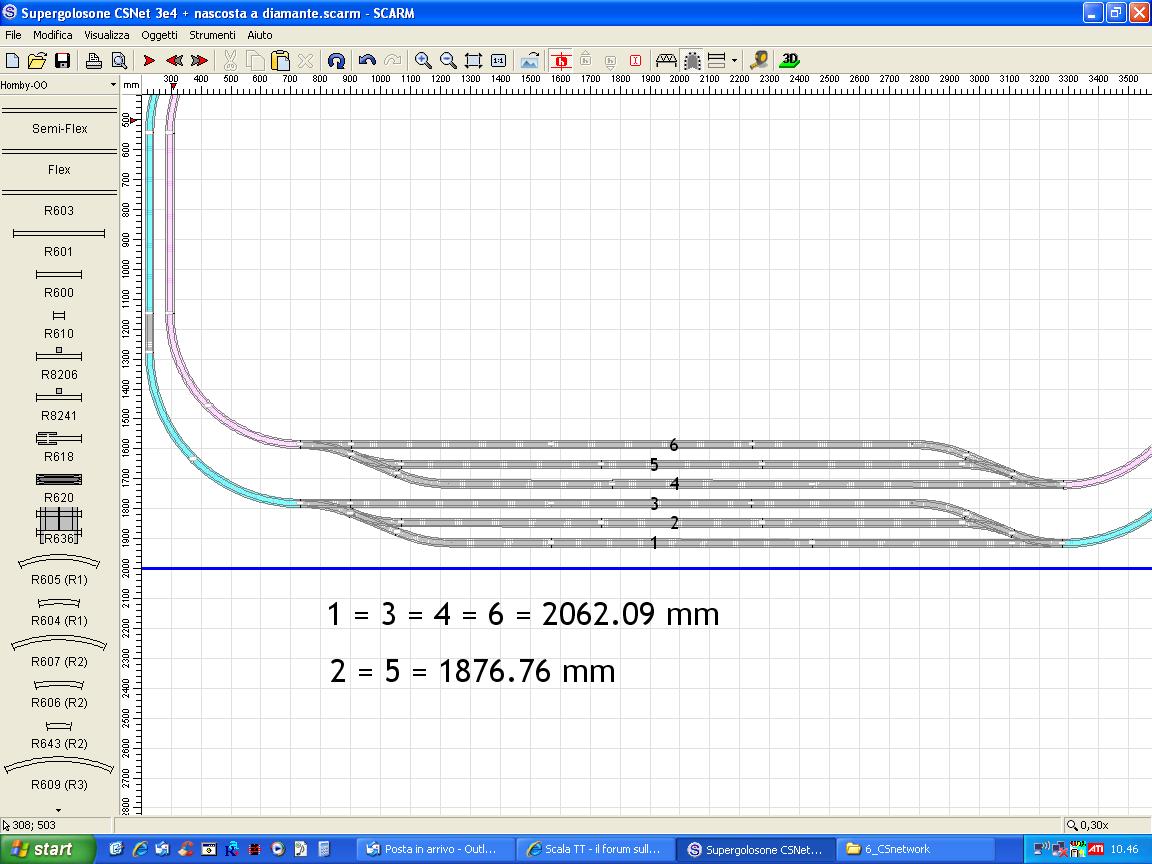The height and width of the screenshot is (864, 1152).
Task: Switch to Posta in arrivo Outlook taskbar button
Action: (x=433, y=849)
